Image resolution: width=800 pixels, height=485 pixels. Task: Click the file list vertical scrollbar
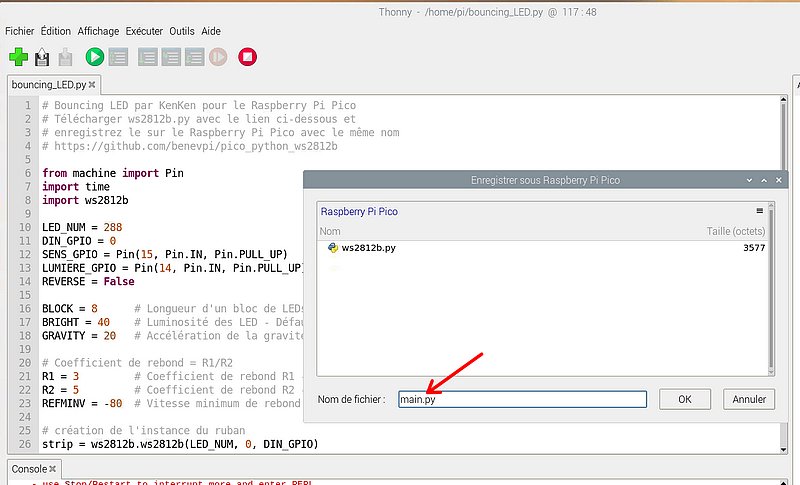tap(771, 289)
